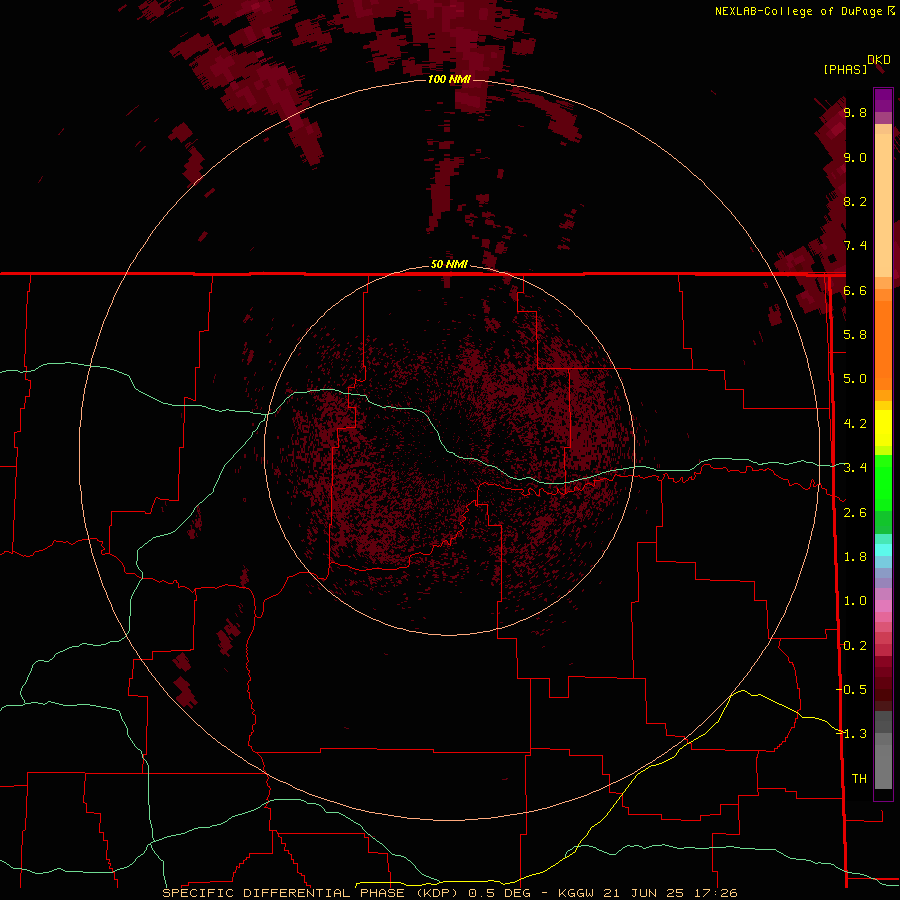Viewport: 900px width, 900px height.
Task: Click the 1.0 value on the color scale
Action: click(855, 601)
